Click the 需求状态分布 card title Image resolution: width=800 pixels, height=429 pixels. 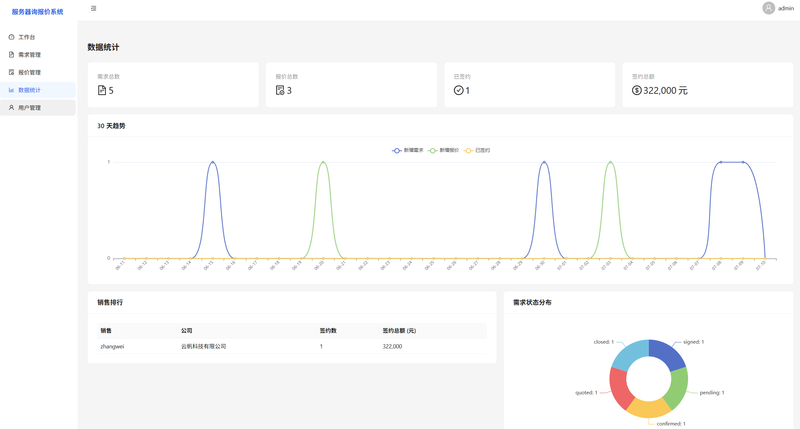(532, 302)
